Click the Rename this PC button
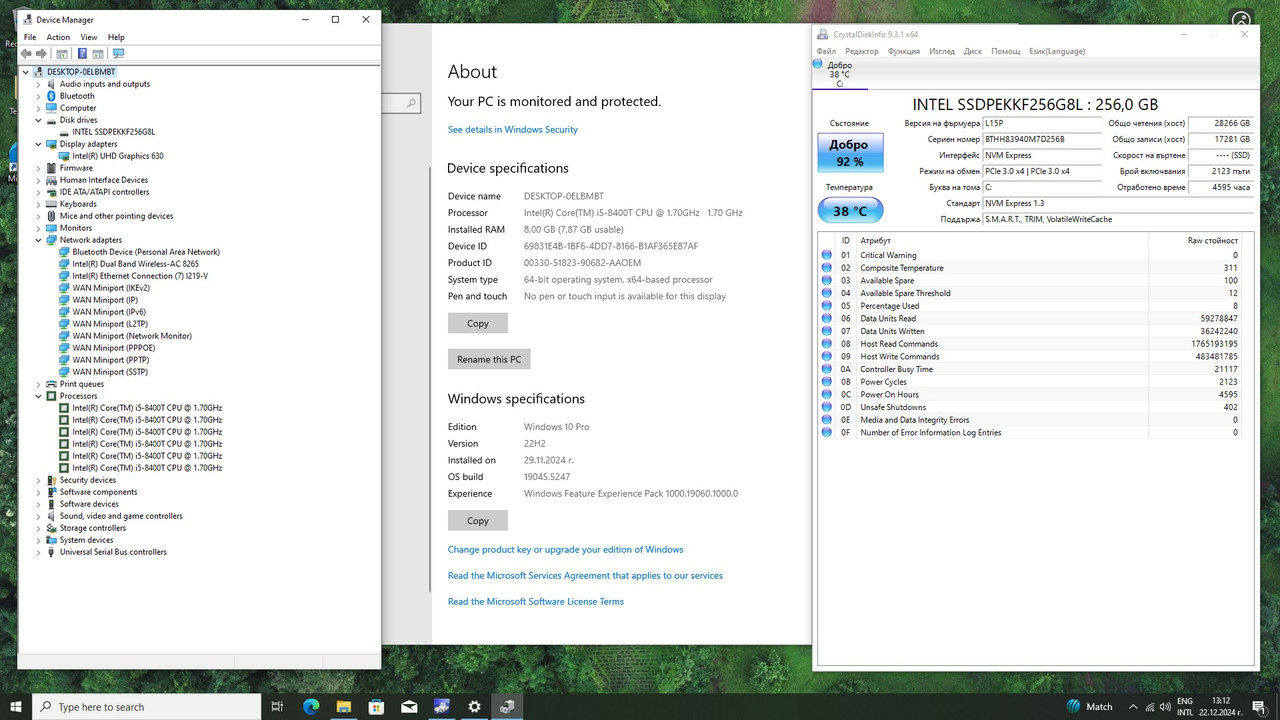This screenshot has height=720, width=1280. [489, 359]
